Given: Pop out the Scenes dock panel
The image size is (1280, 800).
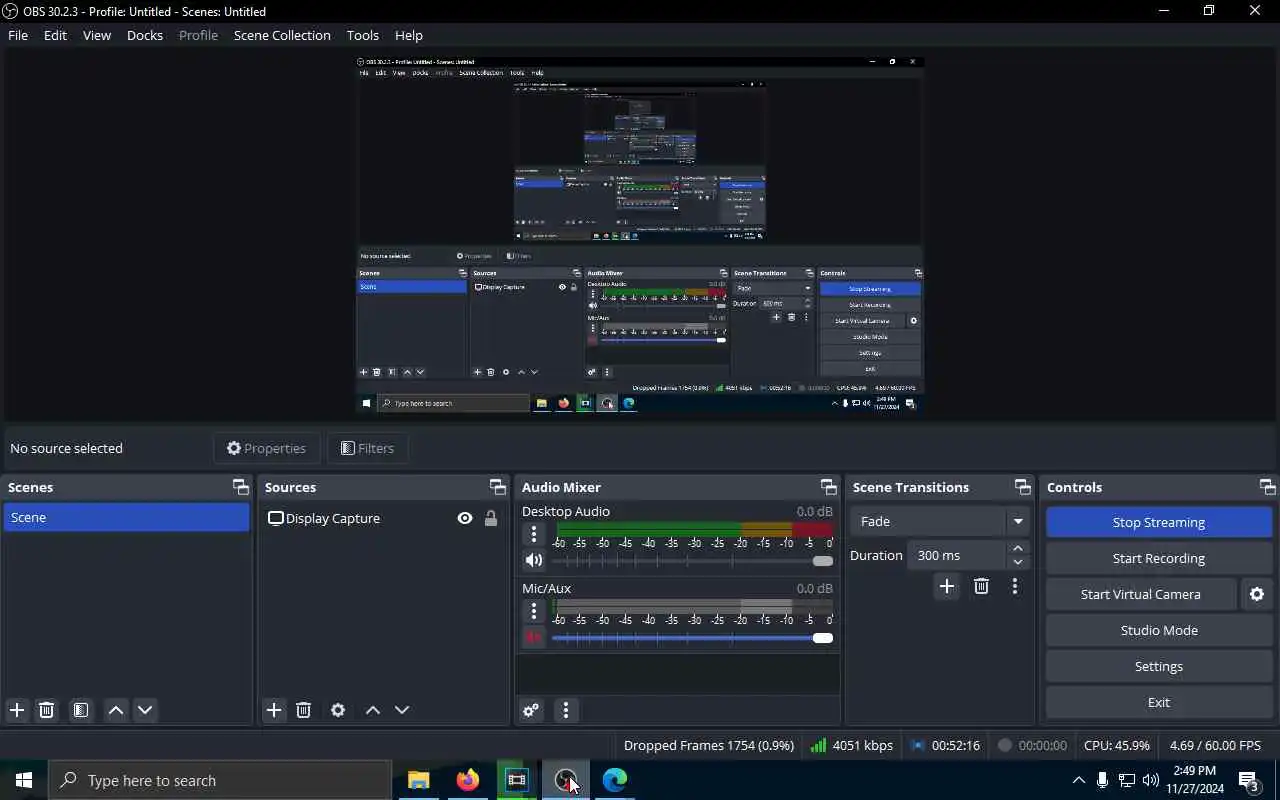Looking at the screenshot, I should (241, 487).
